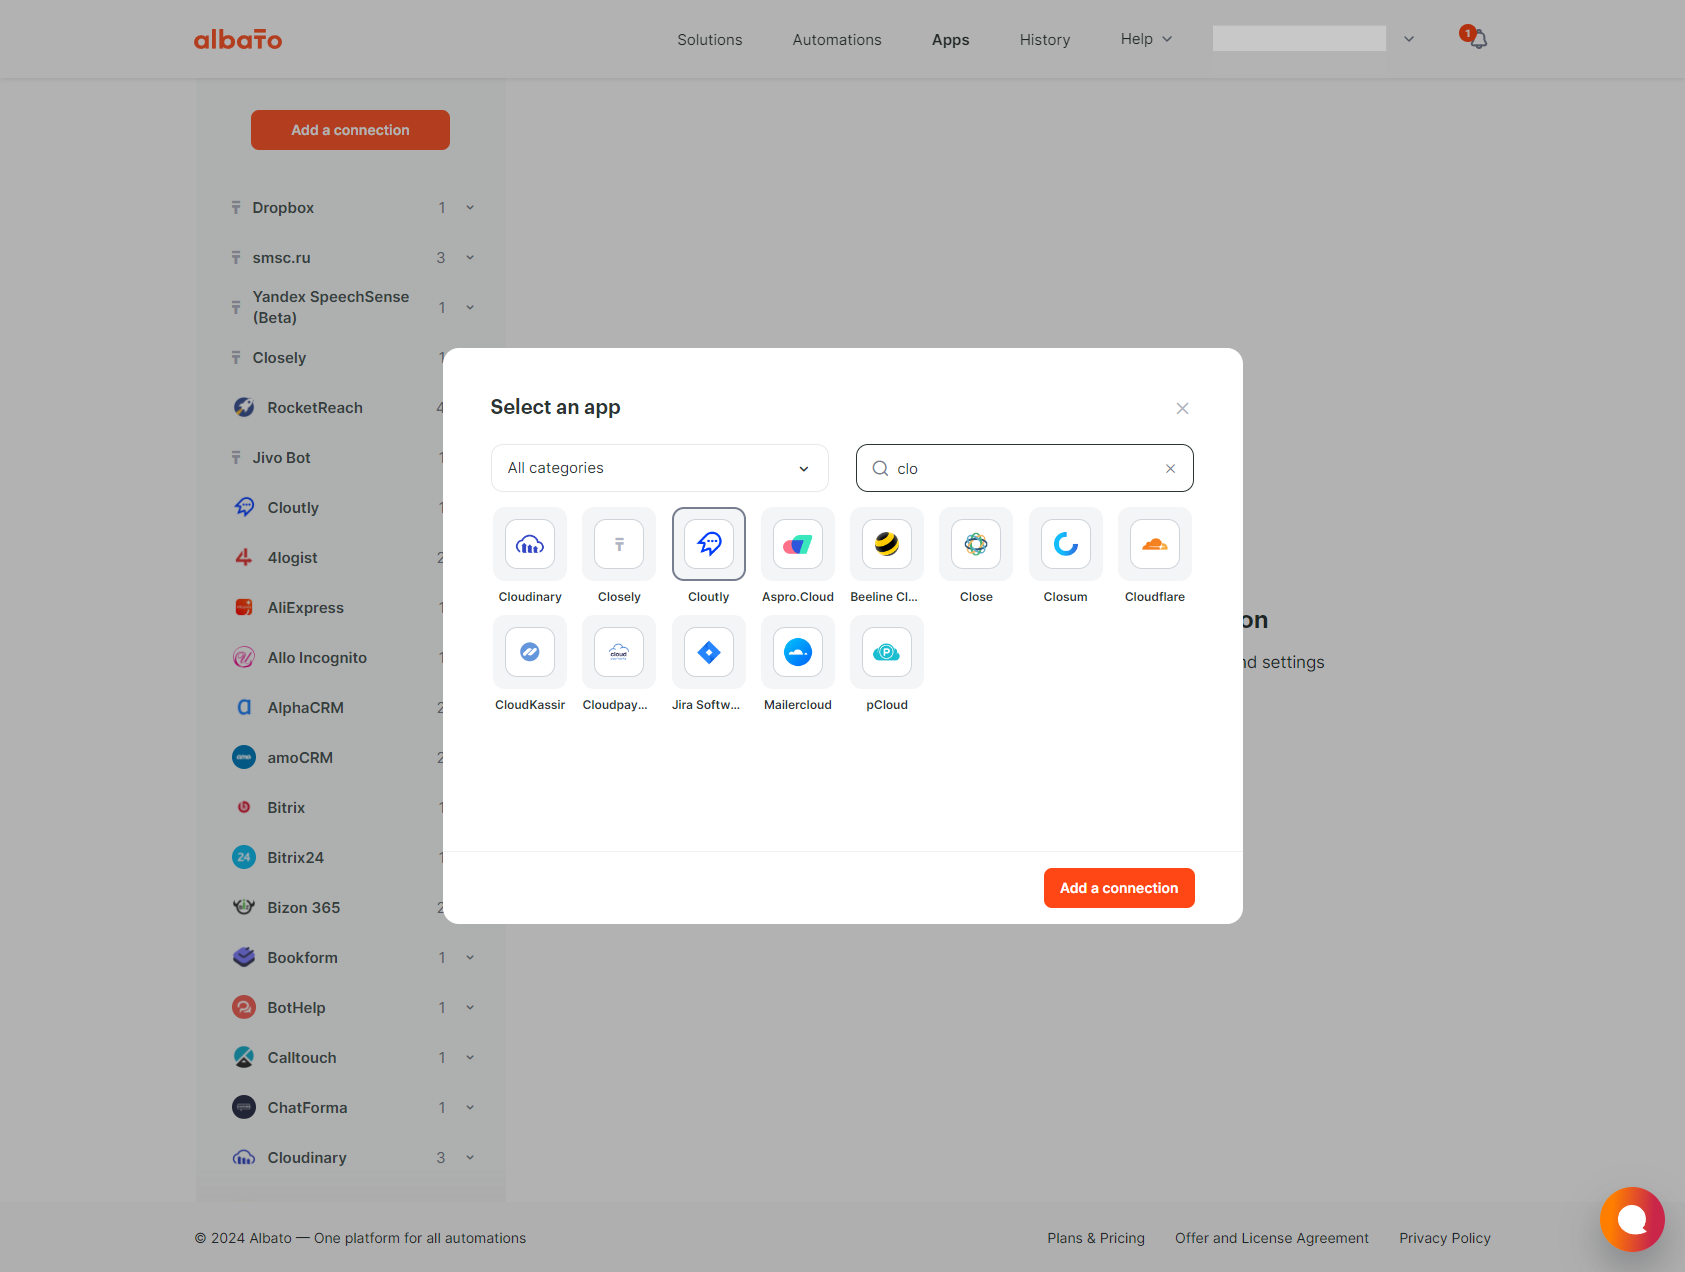The height and width of the screenshot is (1272, 1685).
Task: Confirm with dialog Add a connection button
Action: coord(1119,888)
